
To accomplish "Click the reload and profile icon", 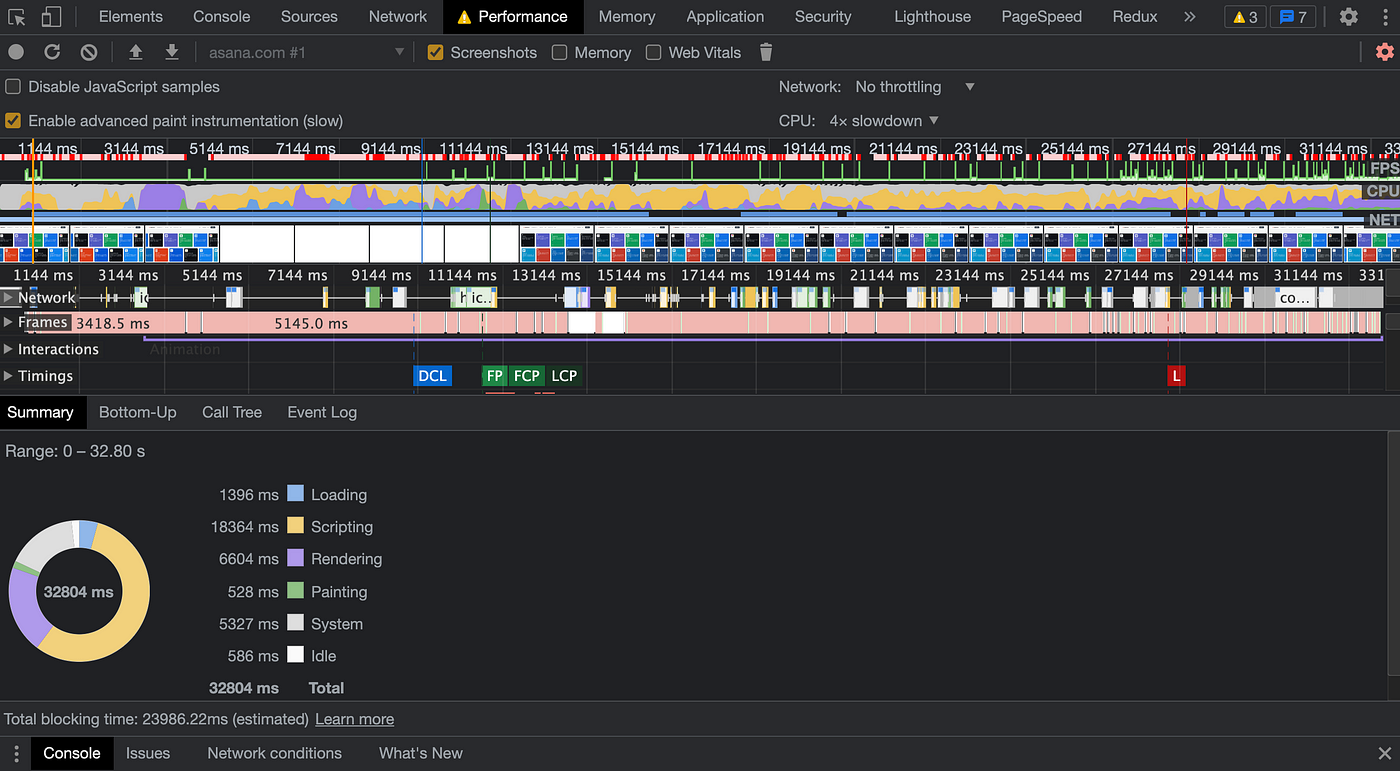I will tap(52, 52).
